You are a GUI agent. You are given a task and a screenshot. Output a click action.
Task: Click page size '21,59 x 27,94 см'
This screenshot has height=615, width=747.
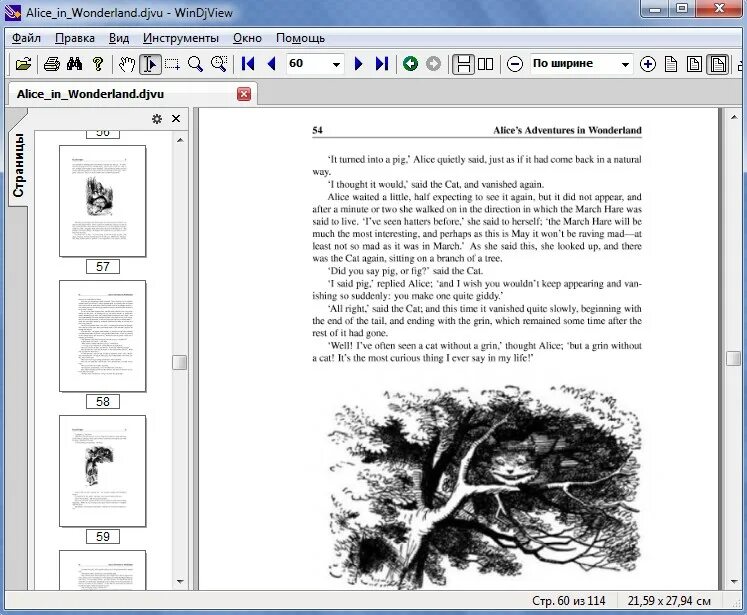669,601
